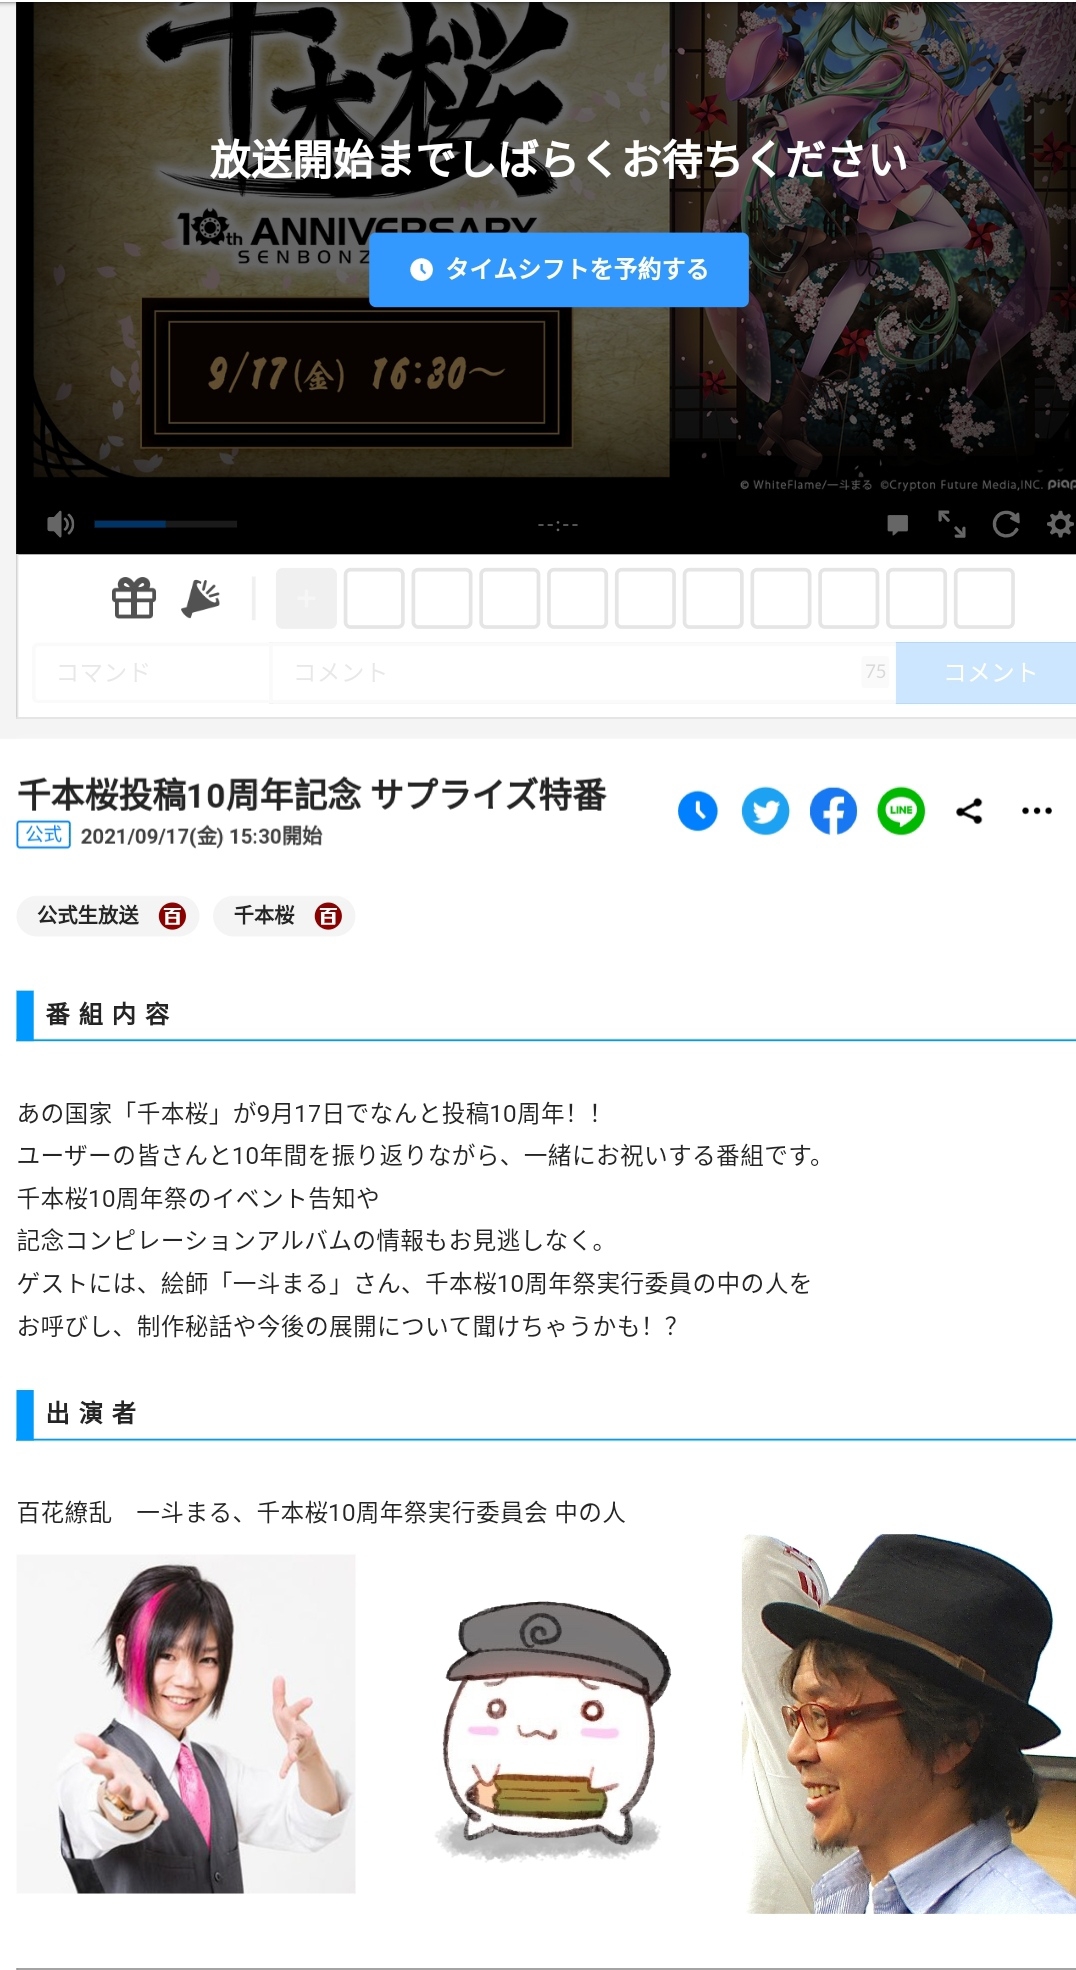1076x1970 pixels.
Task: Adjust the volume slider bar
Action: point(165,524)
